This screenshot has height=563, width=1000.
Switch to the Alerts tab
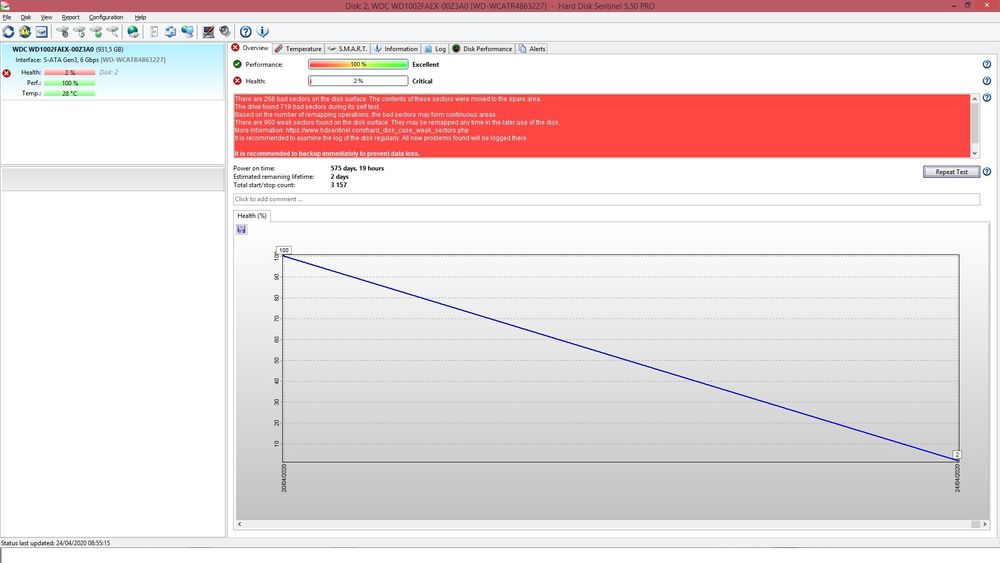click(532, 48)
